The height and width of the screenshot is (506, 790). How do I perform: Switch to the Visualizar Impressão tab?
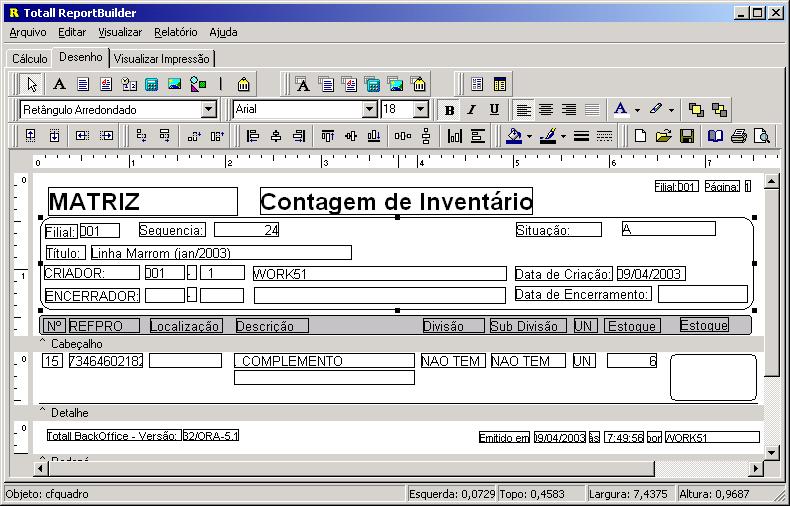point(163,59)
